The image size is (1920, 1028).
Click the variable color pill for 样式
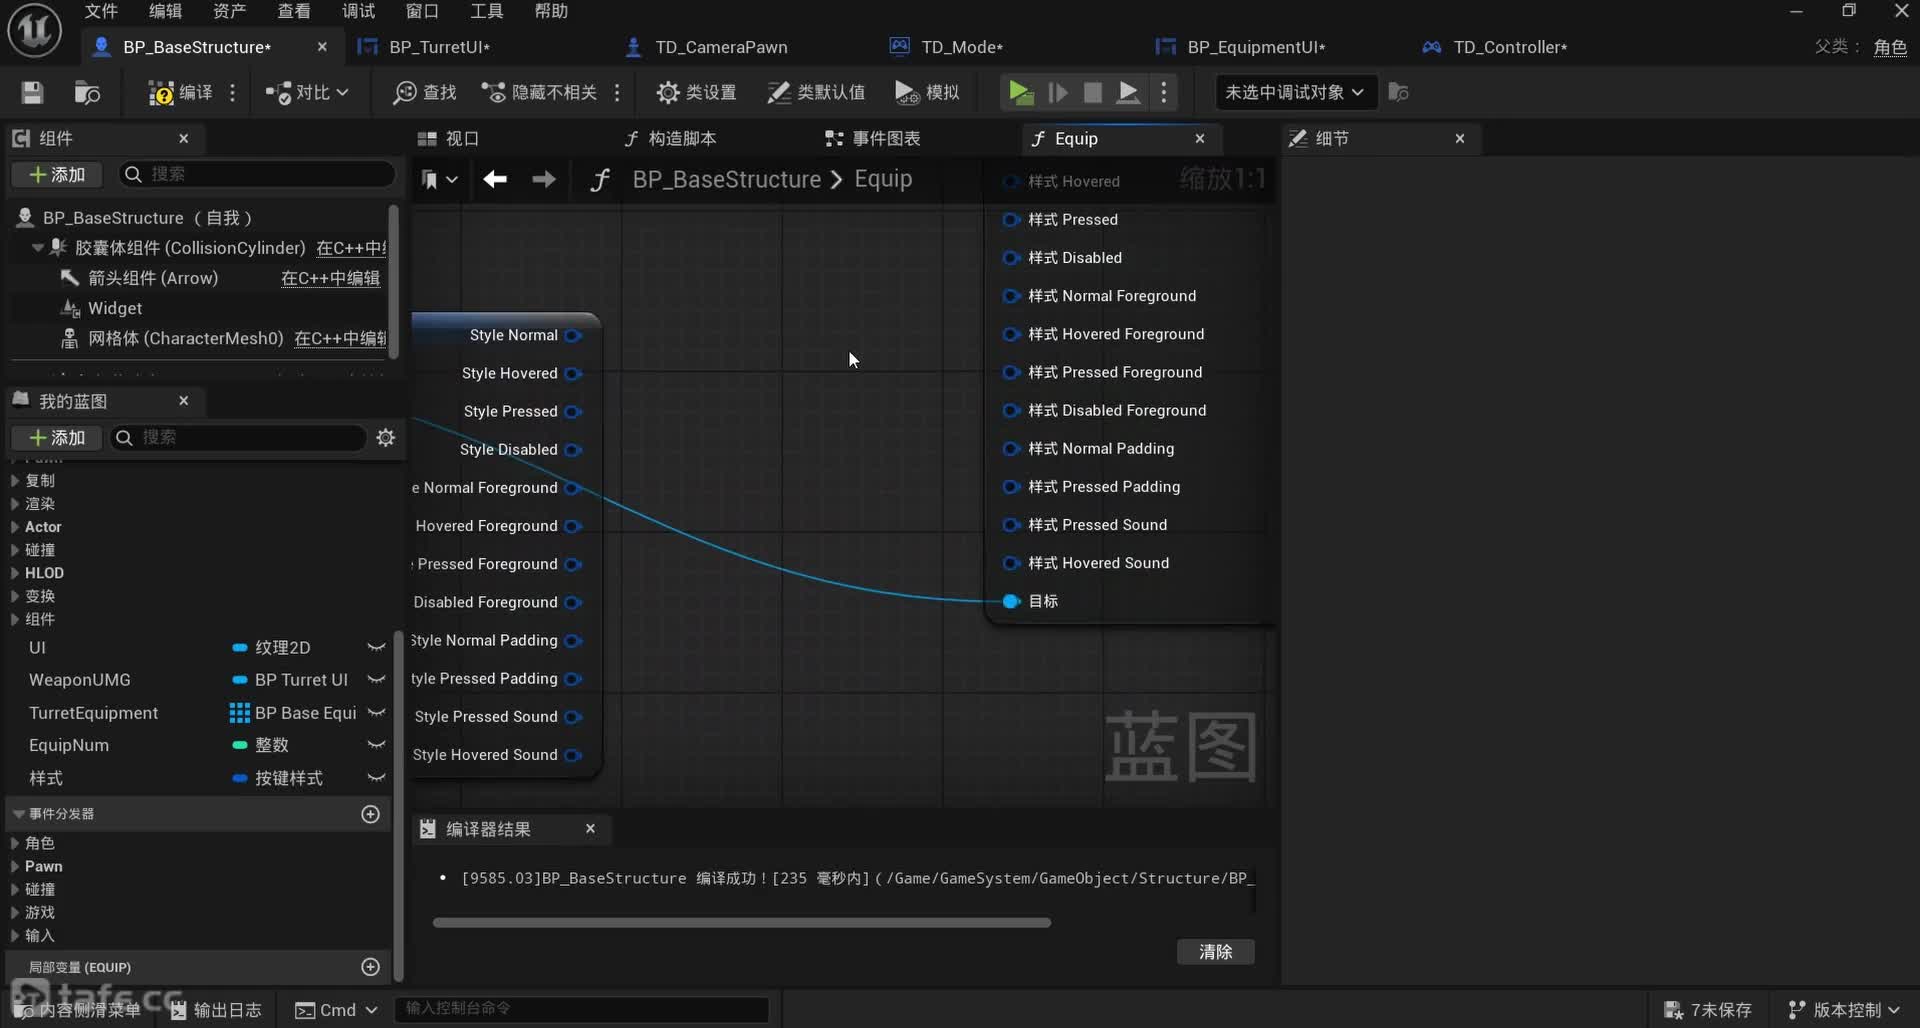coord(240,779)
